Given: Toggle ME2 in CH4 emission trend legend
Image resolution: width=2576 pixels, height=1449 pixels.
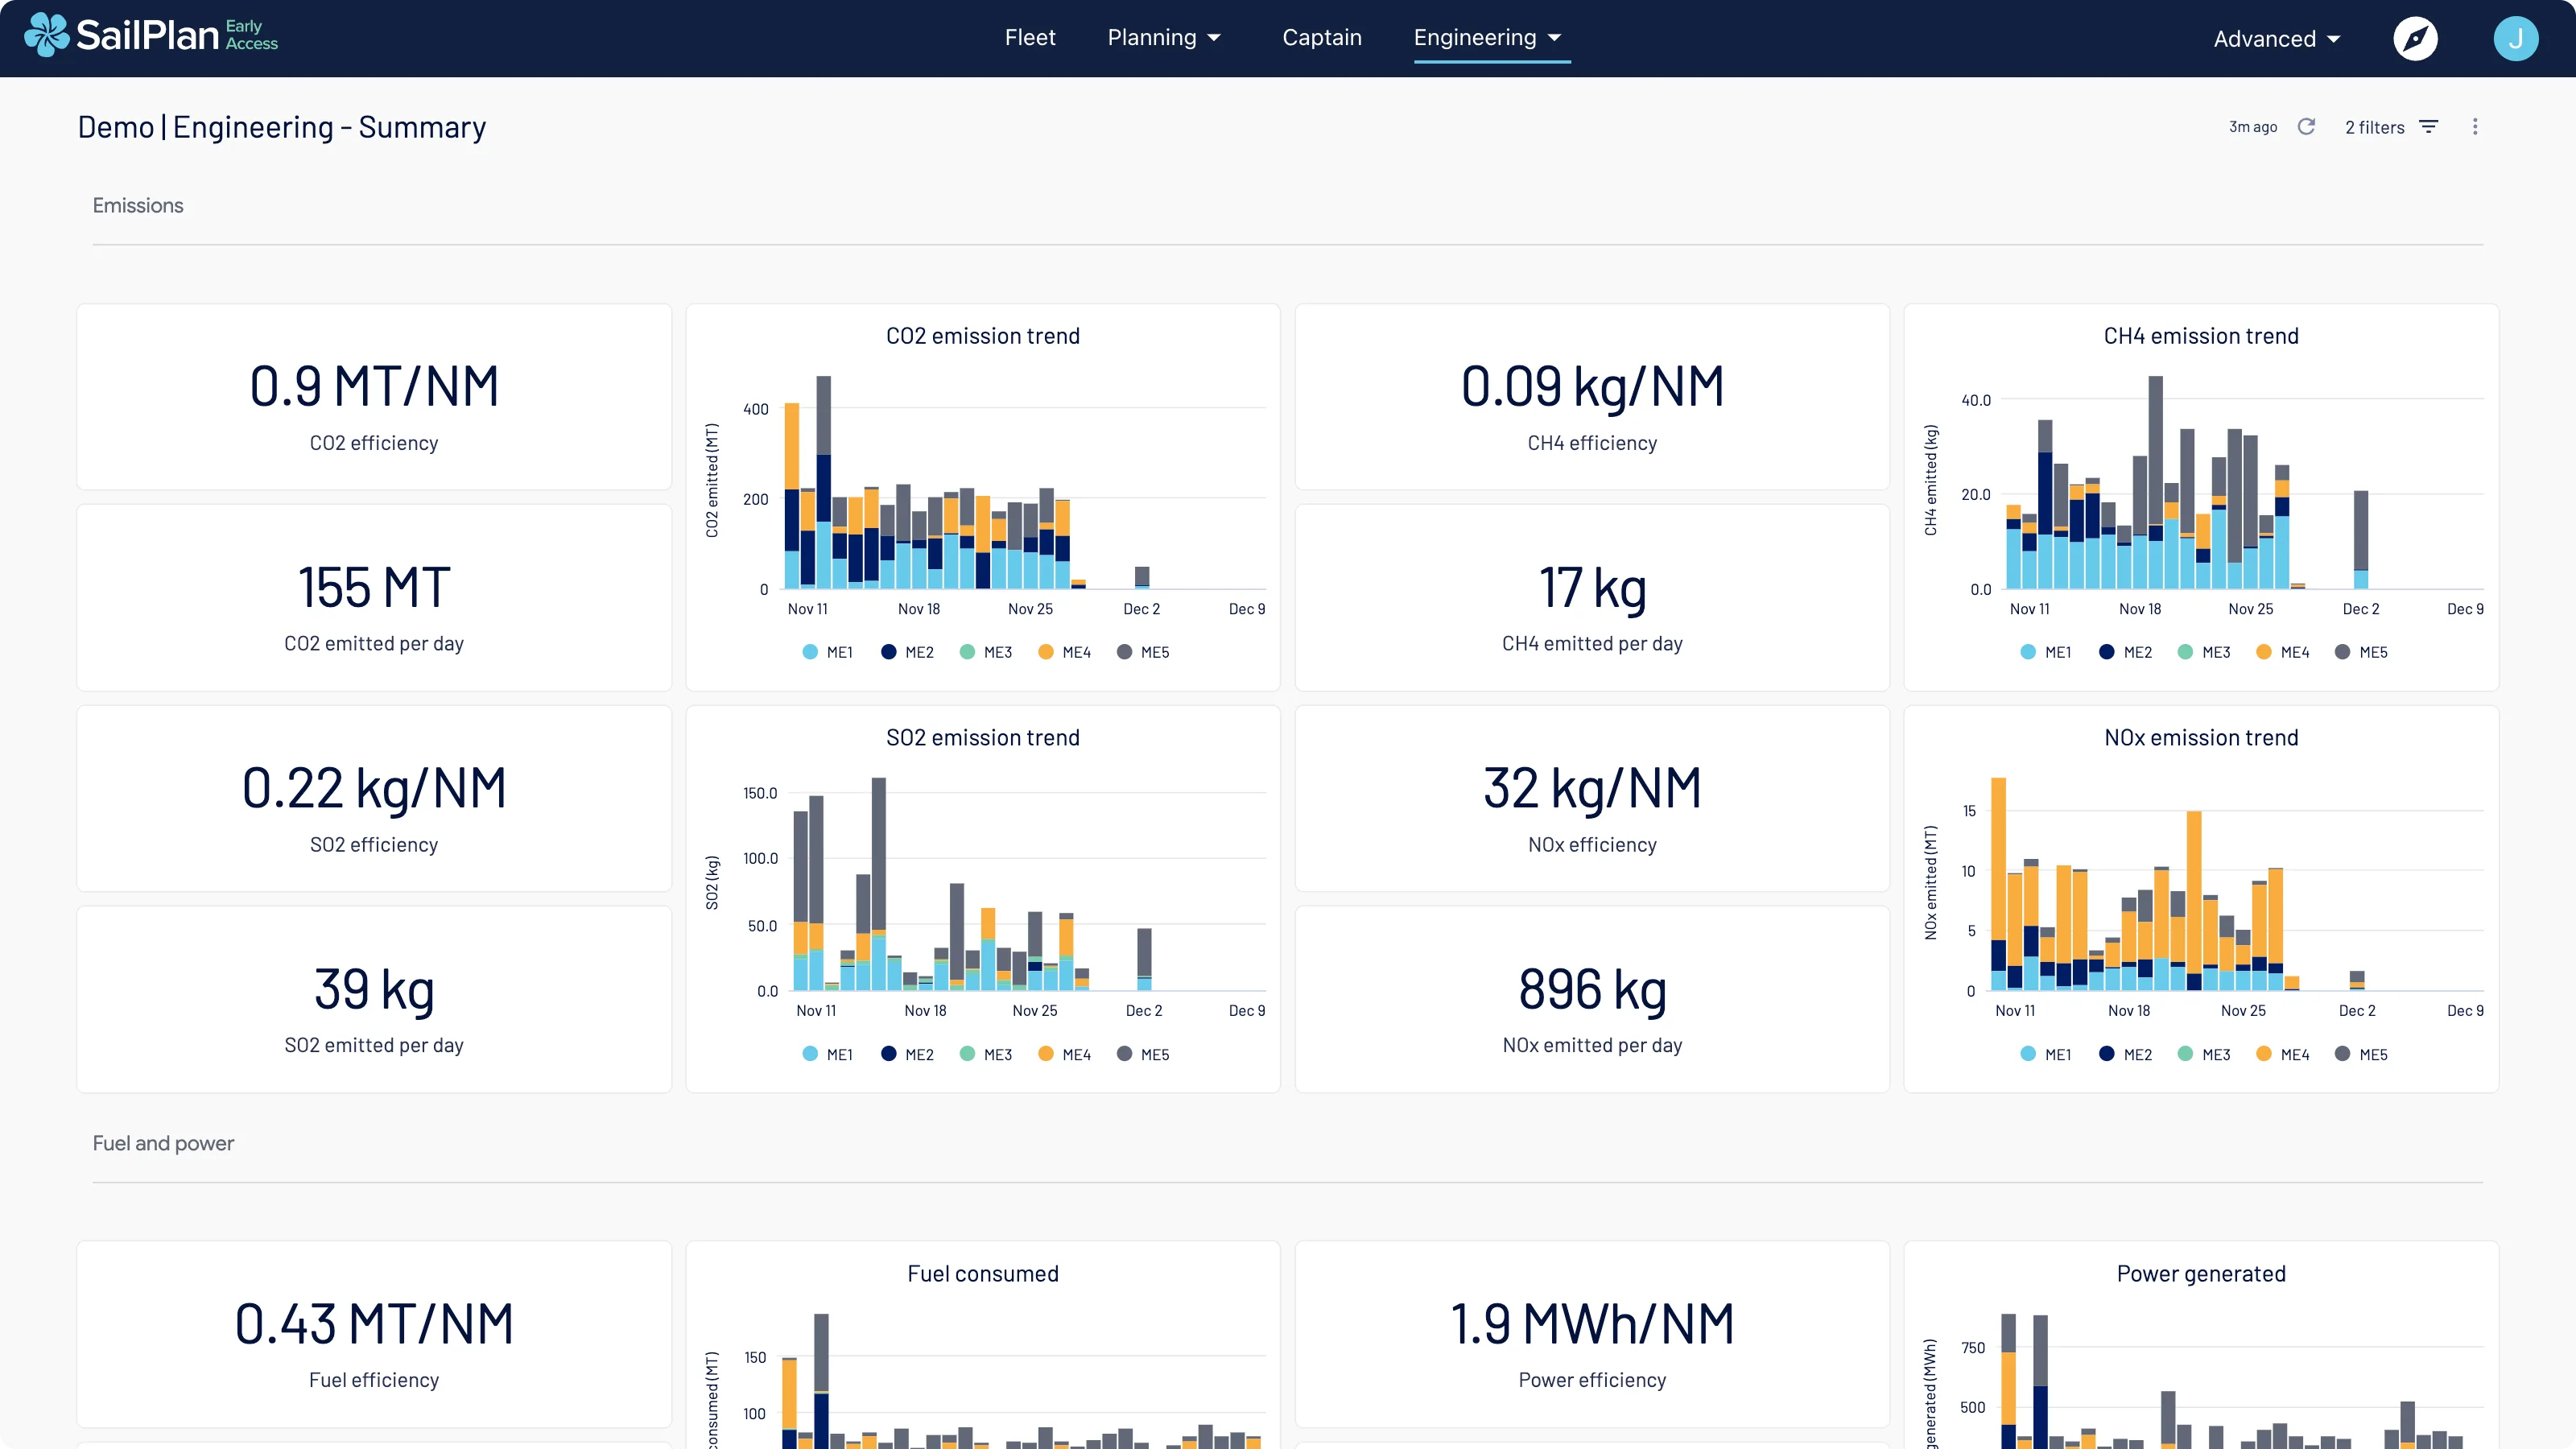Looking at the screenshot, I should pyautogui.click(x=2125, y=652).
